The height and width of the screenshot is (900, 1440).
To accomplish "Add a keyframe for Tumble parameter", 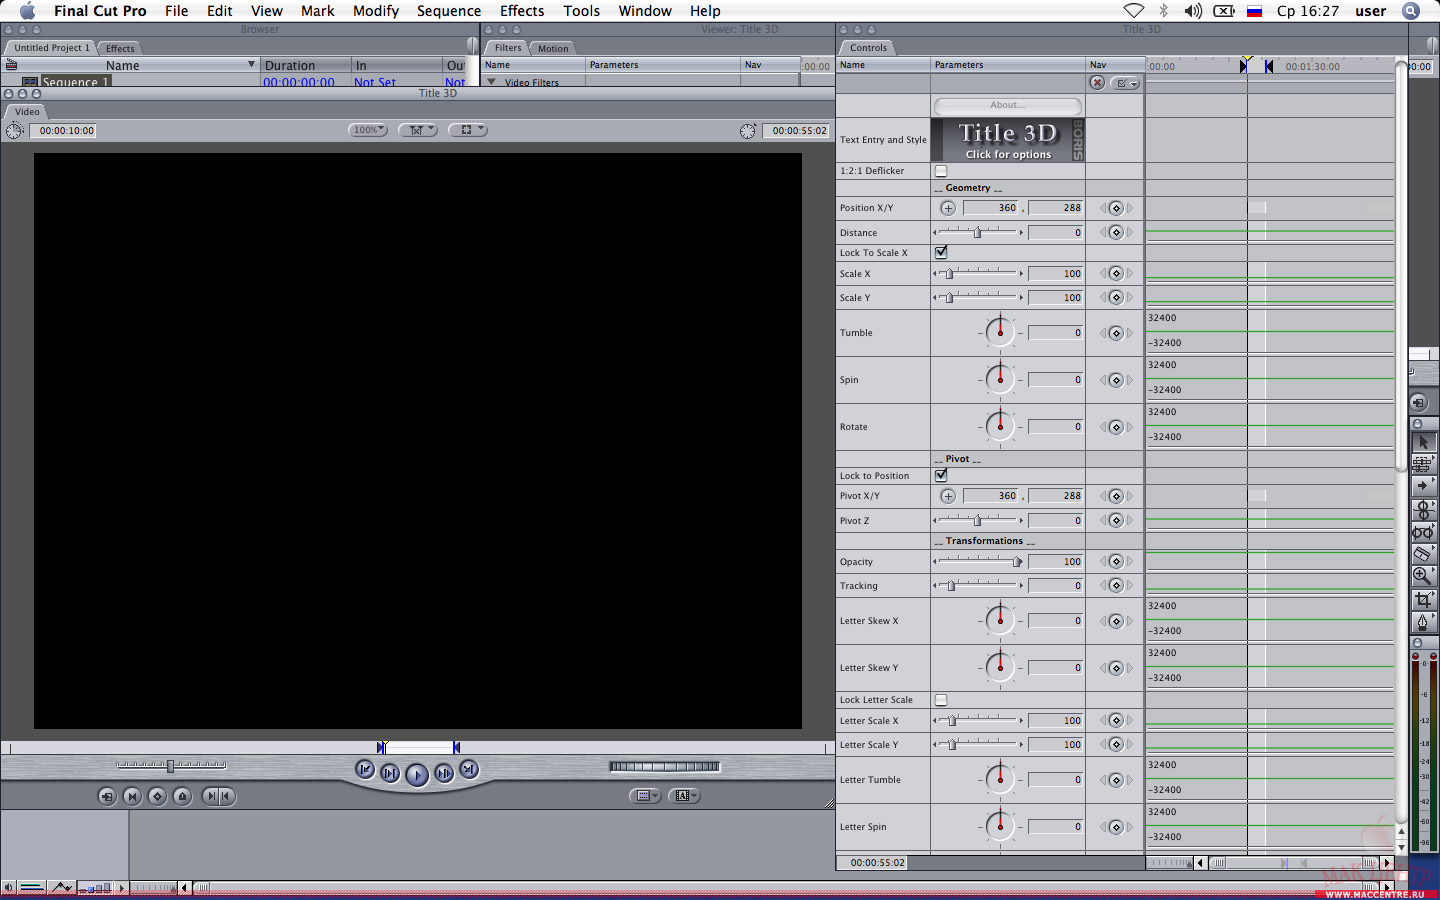I will 1116,333.
